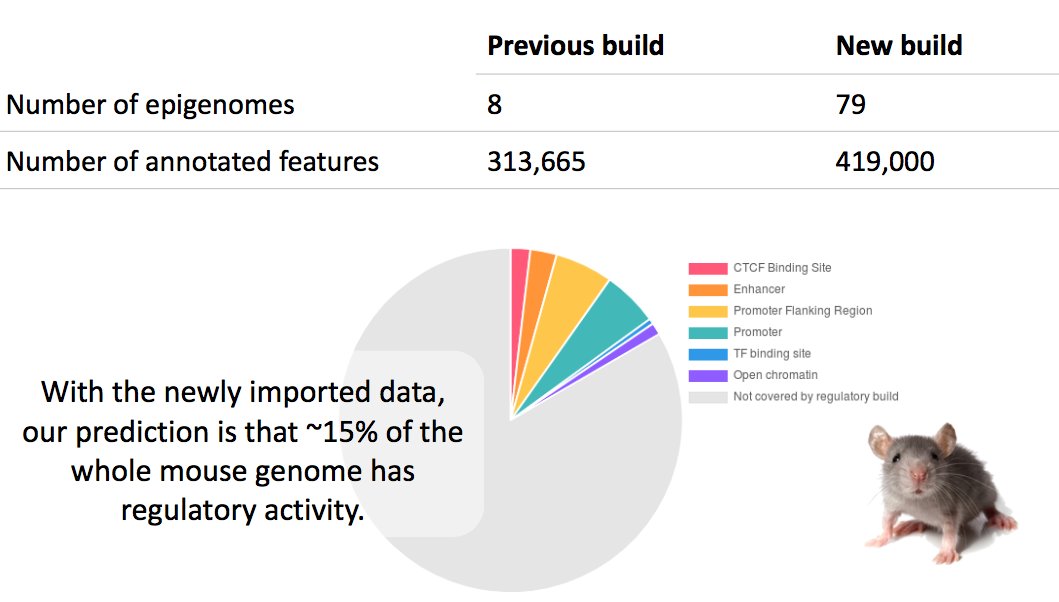Click the New build column header
The width and height of the screenshot is (1059, 602).
899,46
